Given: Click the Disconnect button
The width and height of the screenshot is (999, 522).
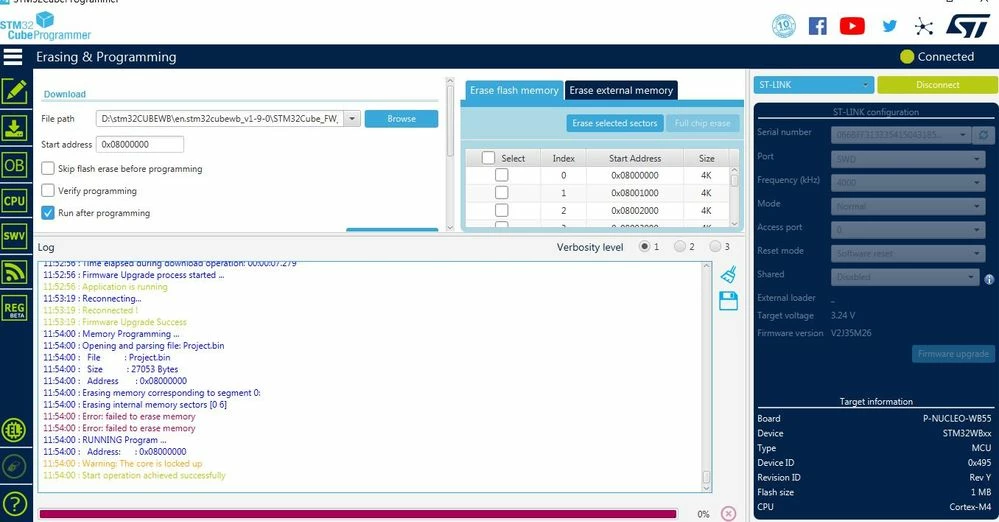Looking at the screenshot, I should [938, 85].
